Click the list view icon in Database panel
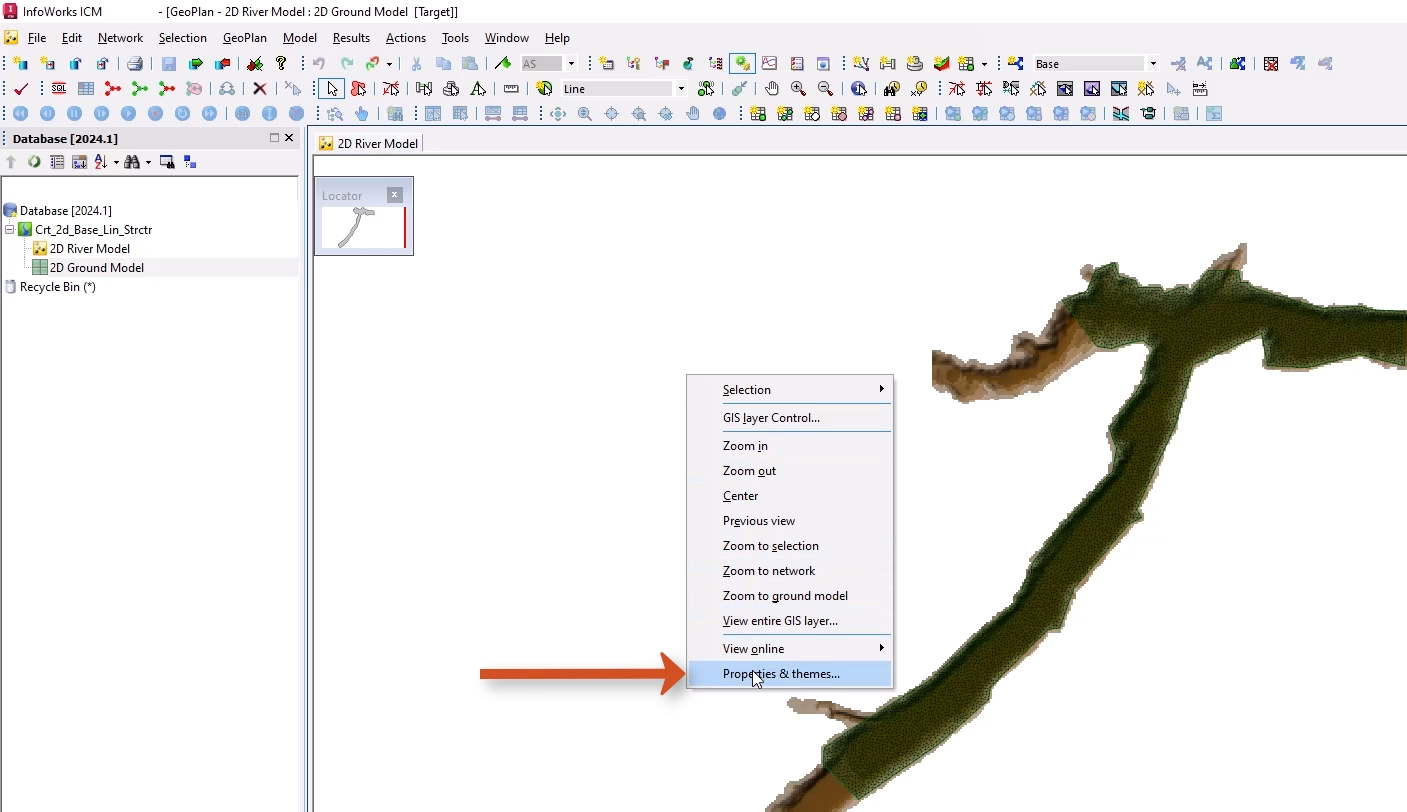 click(x=57, y=162)
